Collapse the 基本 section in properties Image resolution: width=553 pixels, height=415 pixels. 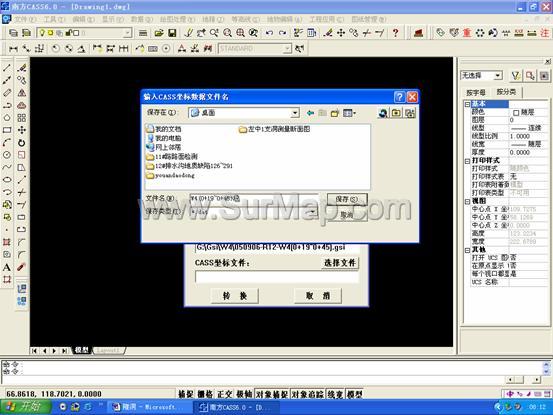467,104
